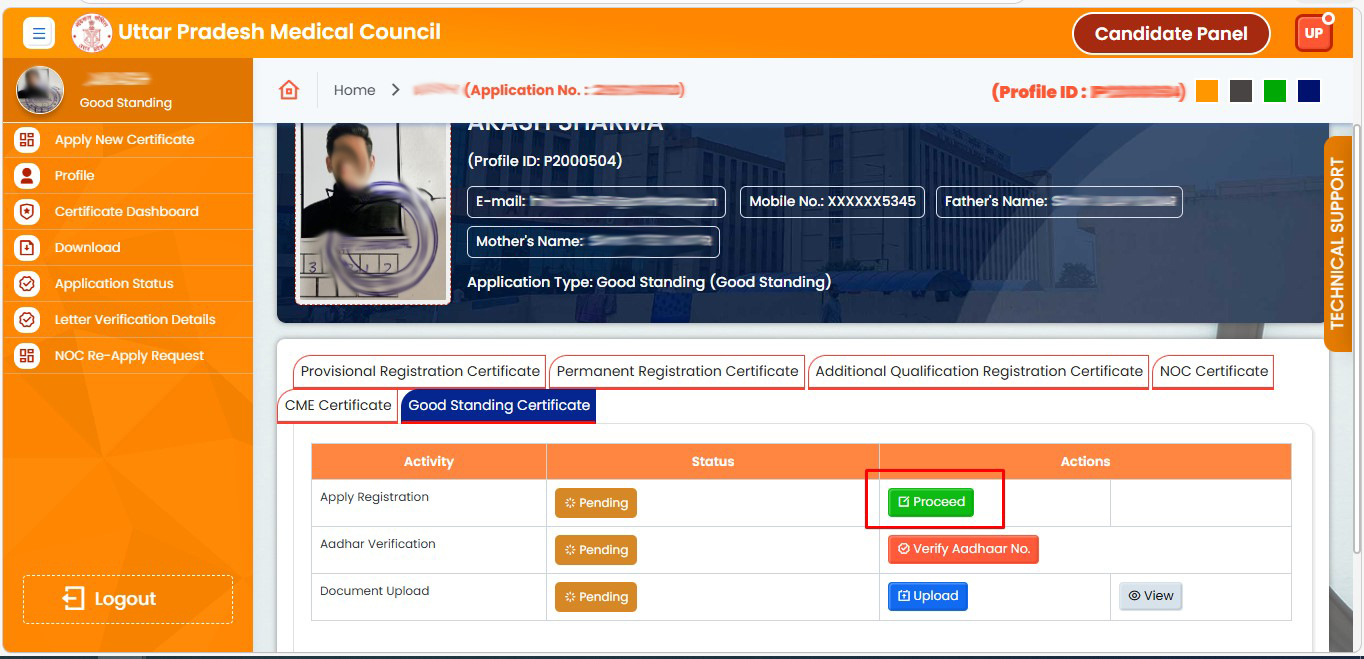Viewport: 1364px width, 659px height.
Task: Click the blue Upload button
Action: 927,596
